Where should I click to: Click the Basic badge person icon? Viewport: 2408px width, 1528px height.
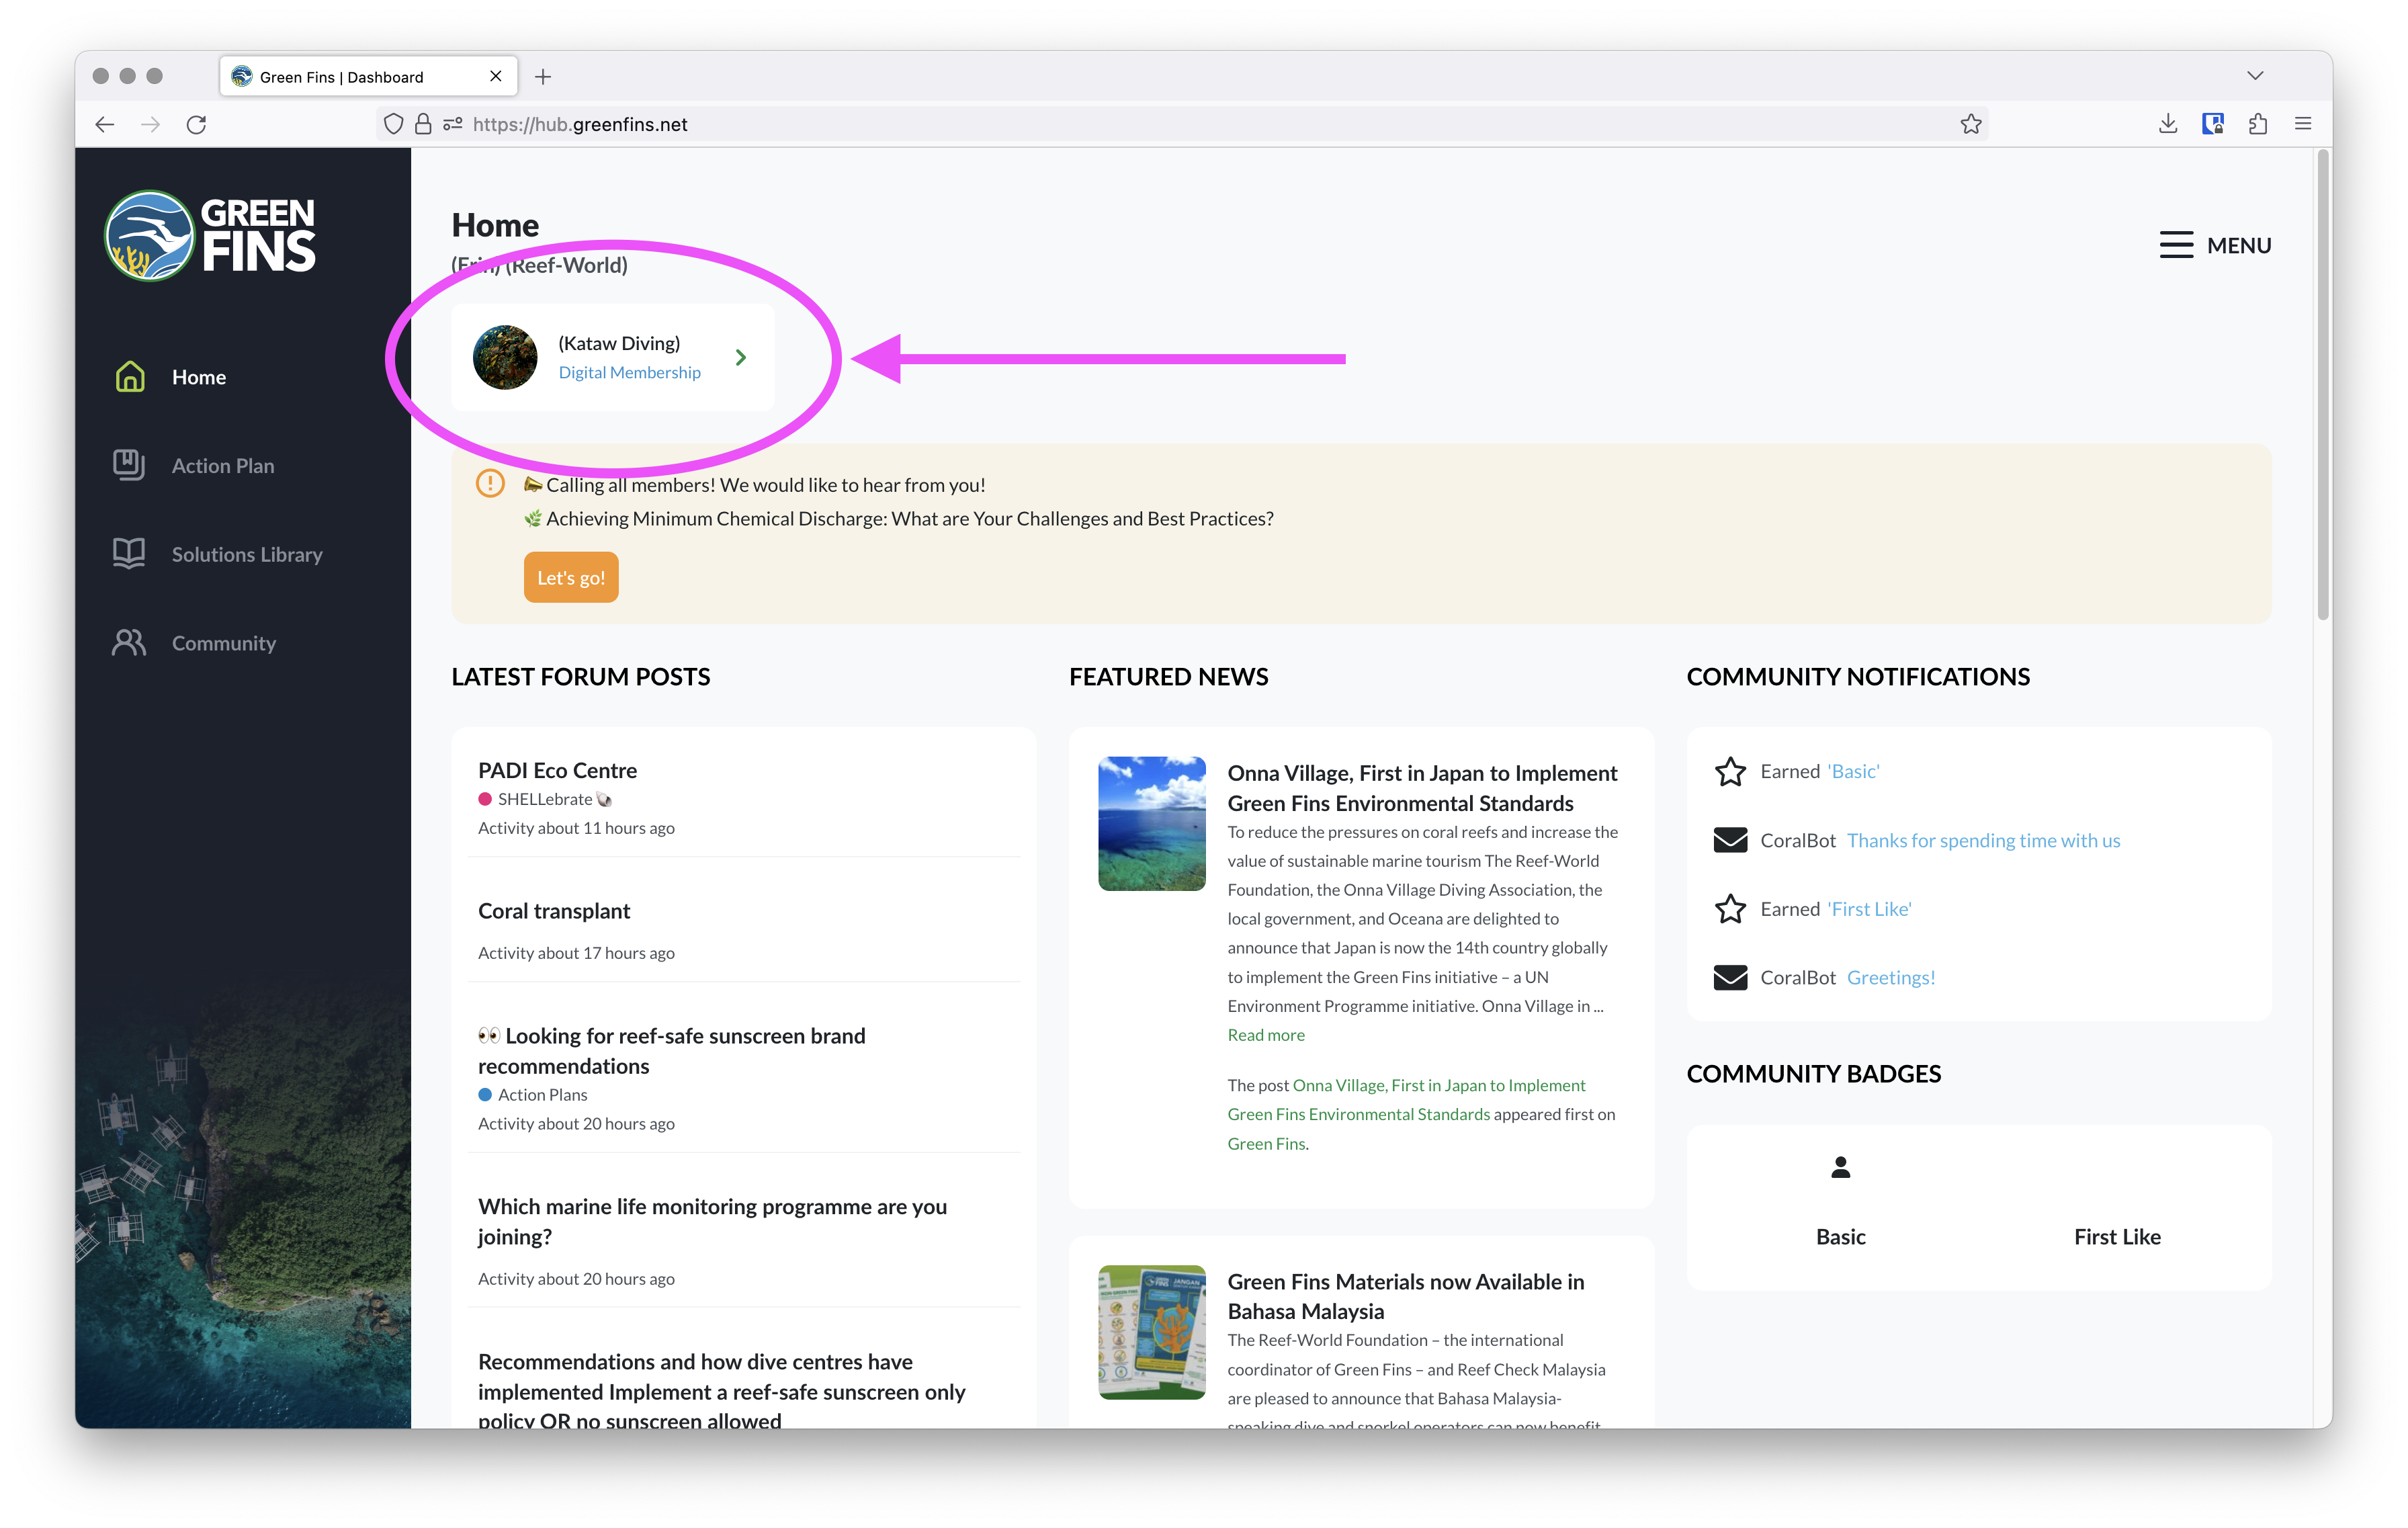1840,1167
